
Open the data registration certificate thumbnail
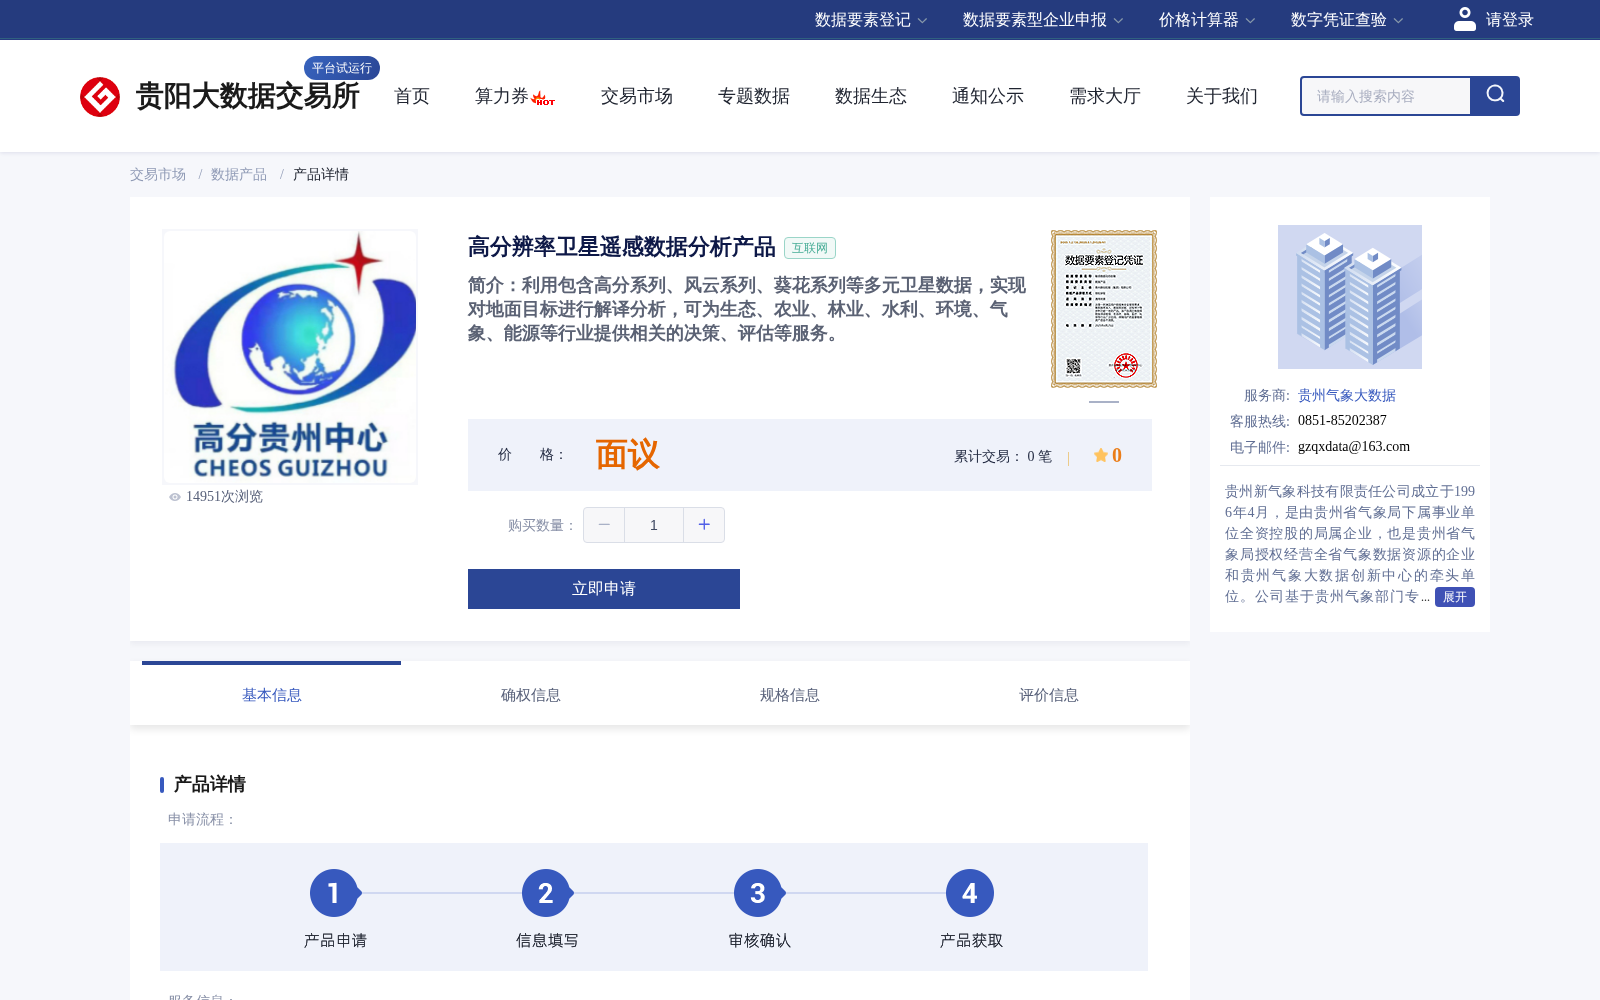click(1104, 309)
